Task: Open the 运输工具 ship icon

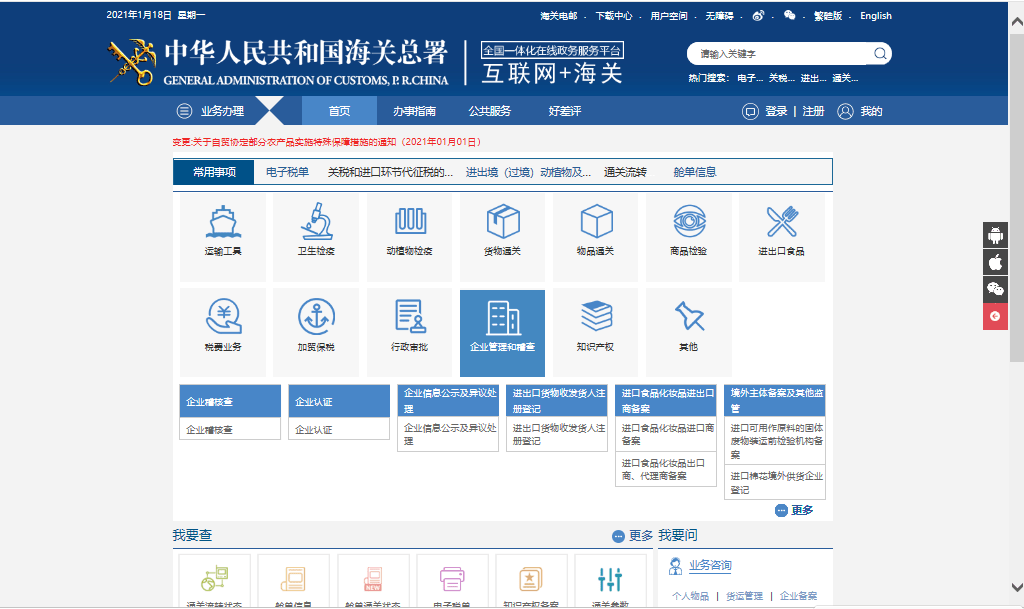Action: [x=223, y=222]
